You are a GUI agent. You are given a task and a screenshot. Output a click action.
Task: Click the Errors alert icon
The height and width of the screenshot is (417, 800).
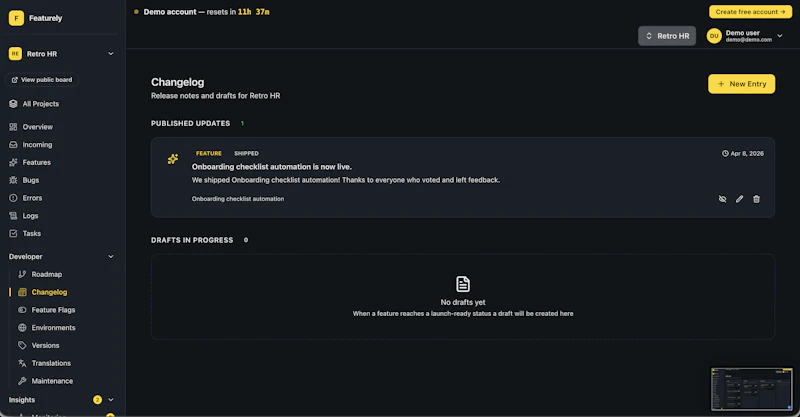(x=13, y=198)
